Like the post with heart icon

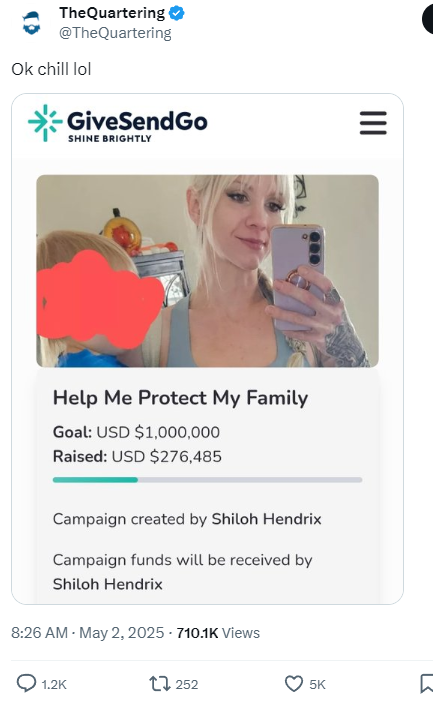(294, 684)
